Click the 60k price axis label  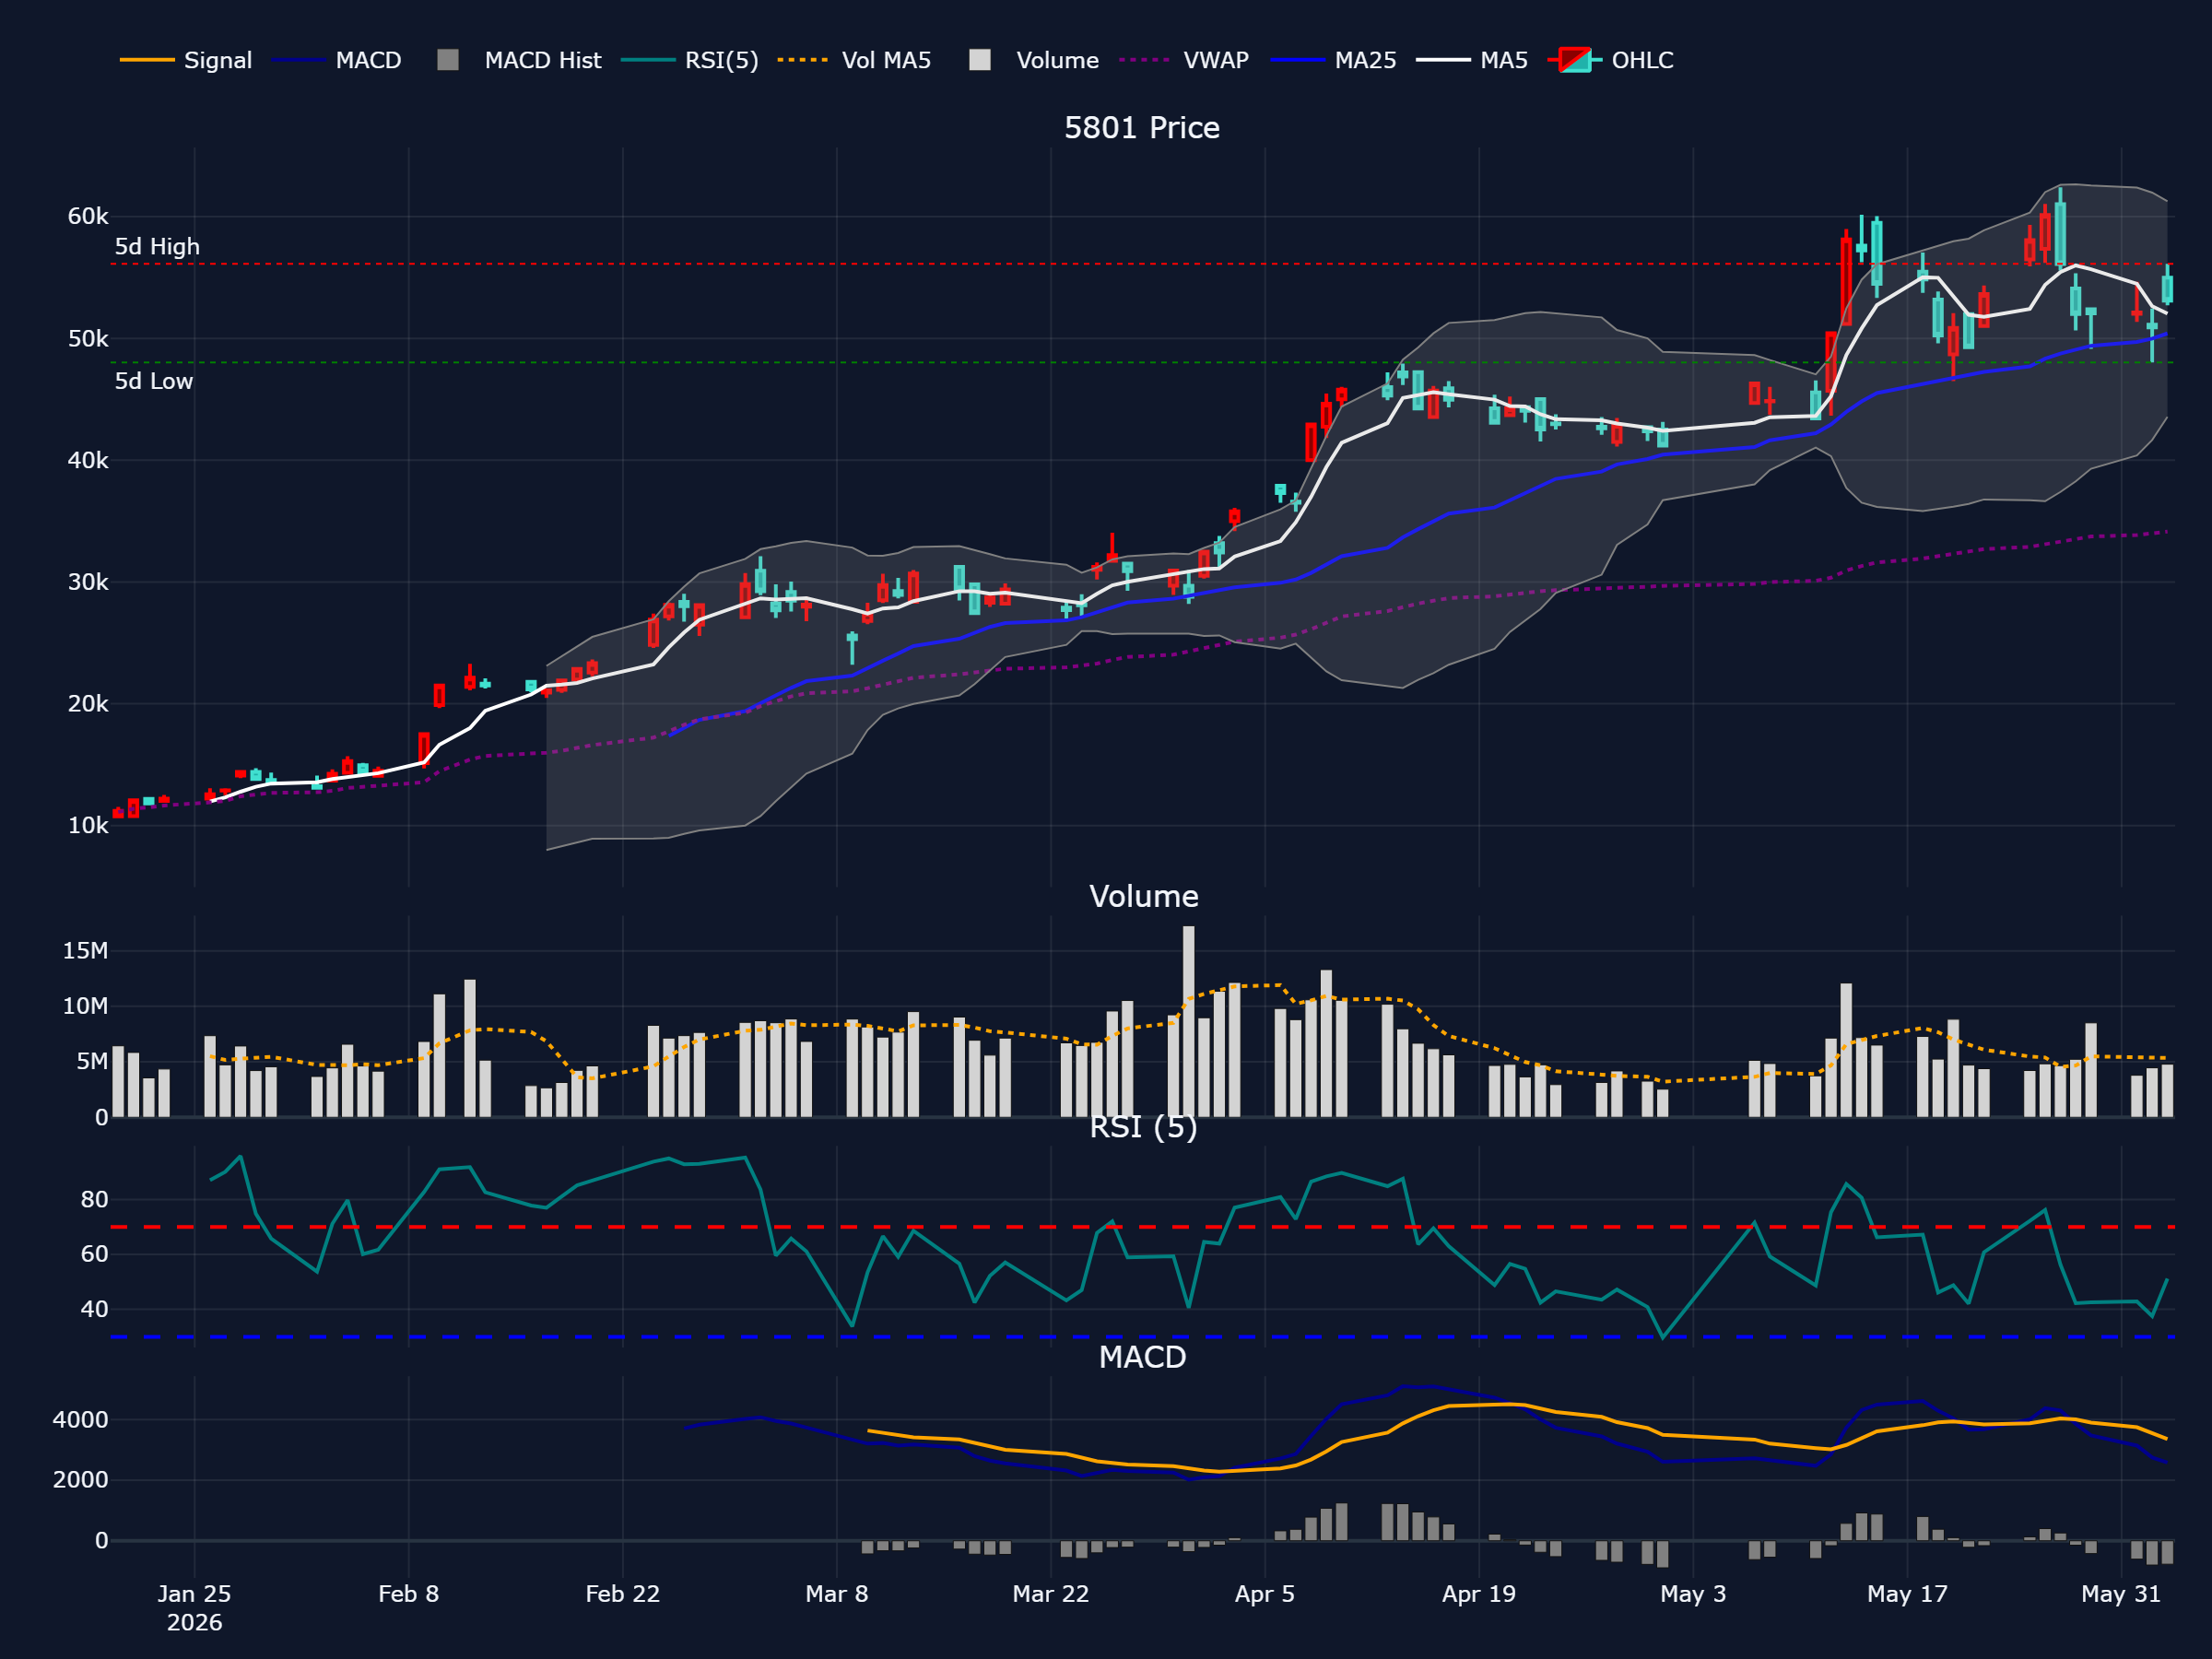tap(88, 216)
